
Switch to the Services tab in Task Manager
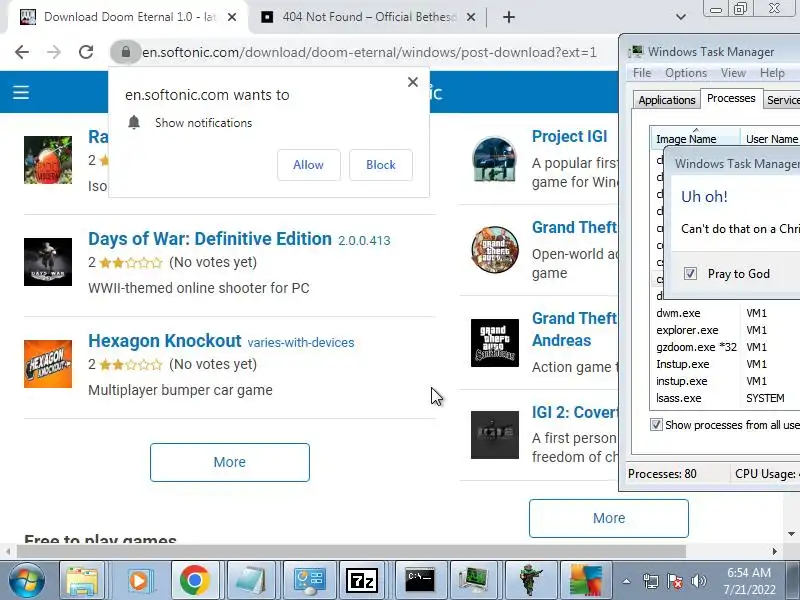tap(782, 100)
